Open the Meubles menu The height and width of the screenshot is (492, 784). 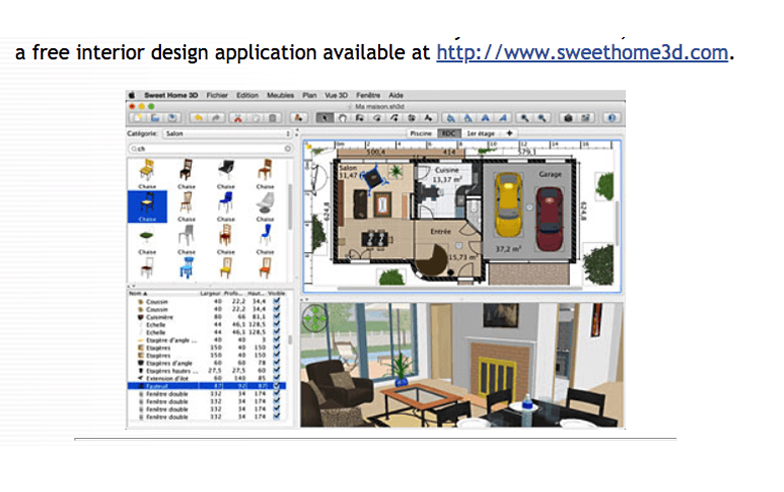(280, 95)
